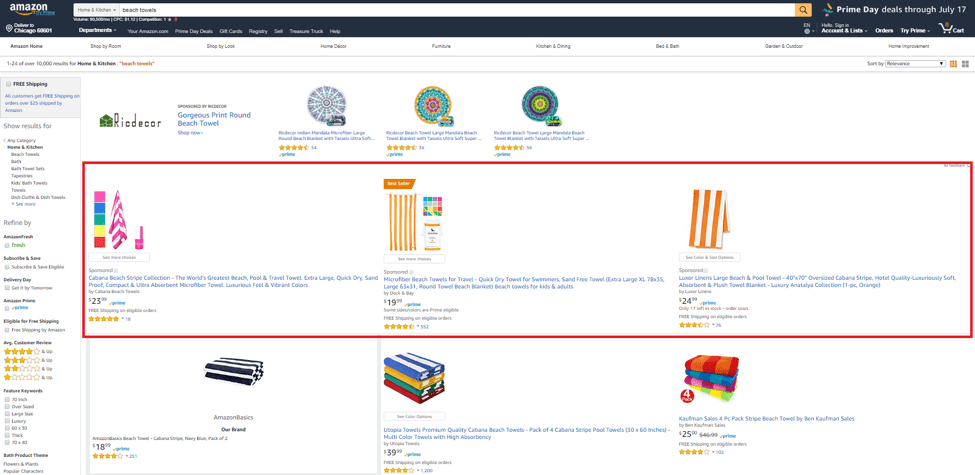Screen dimensions: 975x475
Task: Enable the FREE Shipping checkbox
Action: coord(7,84)
